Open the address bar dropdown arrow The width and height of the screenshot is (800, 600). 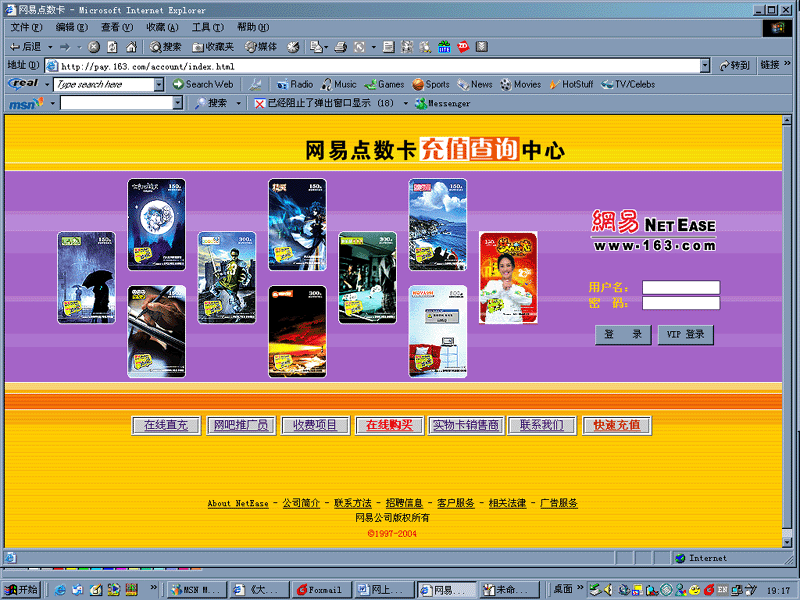click(x=705, y=65)
